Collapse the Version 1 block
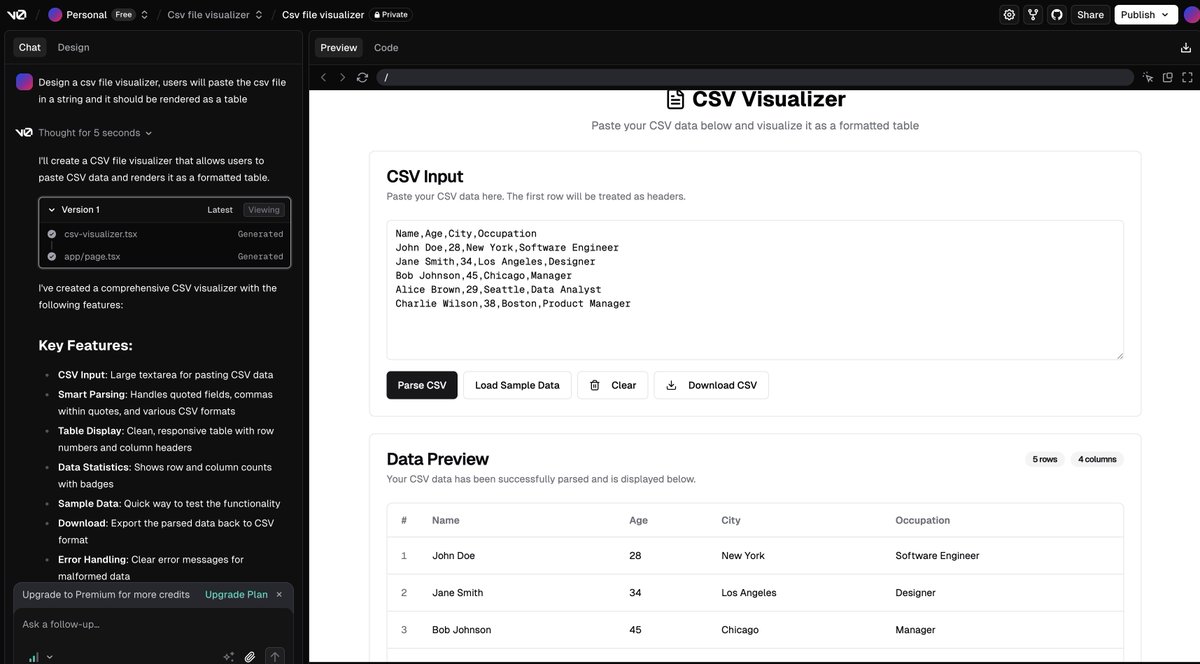This screenshot has height=664, width=1200. point(52,210)
